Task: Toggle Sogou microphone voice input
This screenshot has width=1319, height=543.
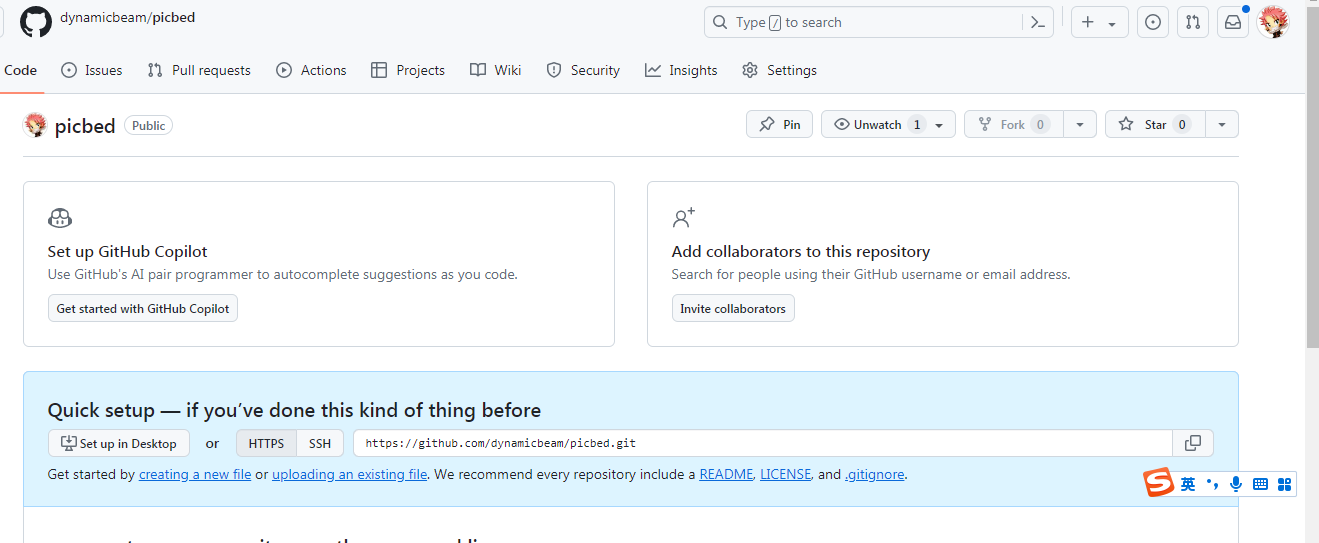Action: 1236,484
